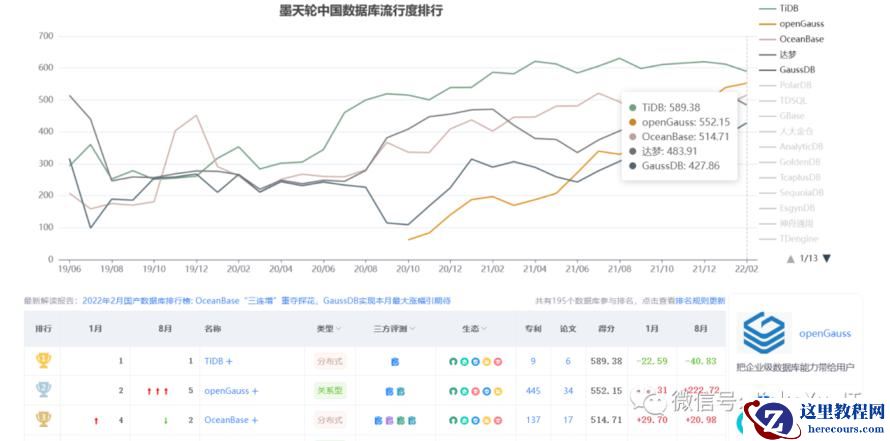Click the 专利 column header
This screenshot has height=441, width=890.
click(x=533, y=329)
